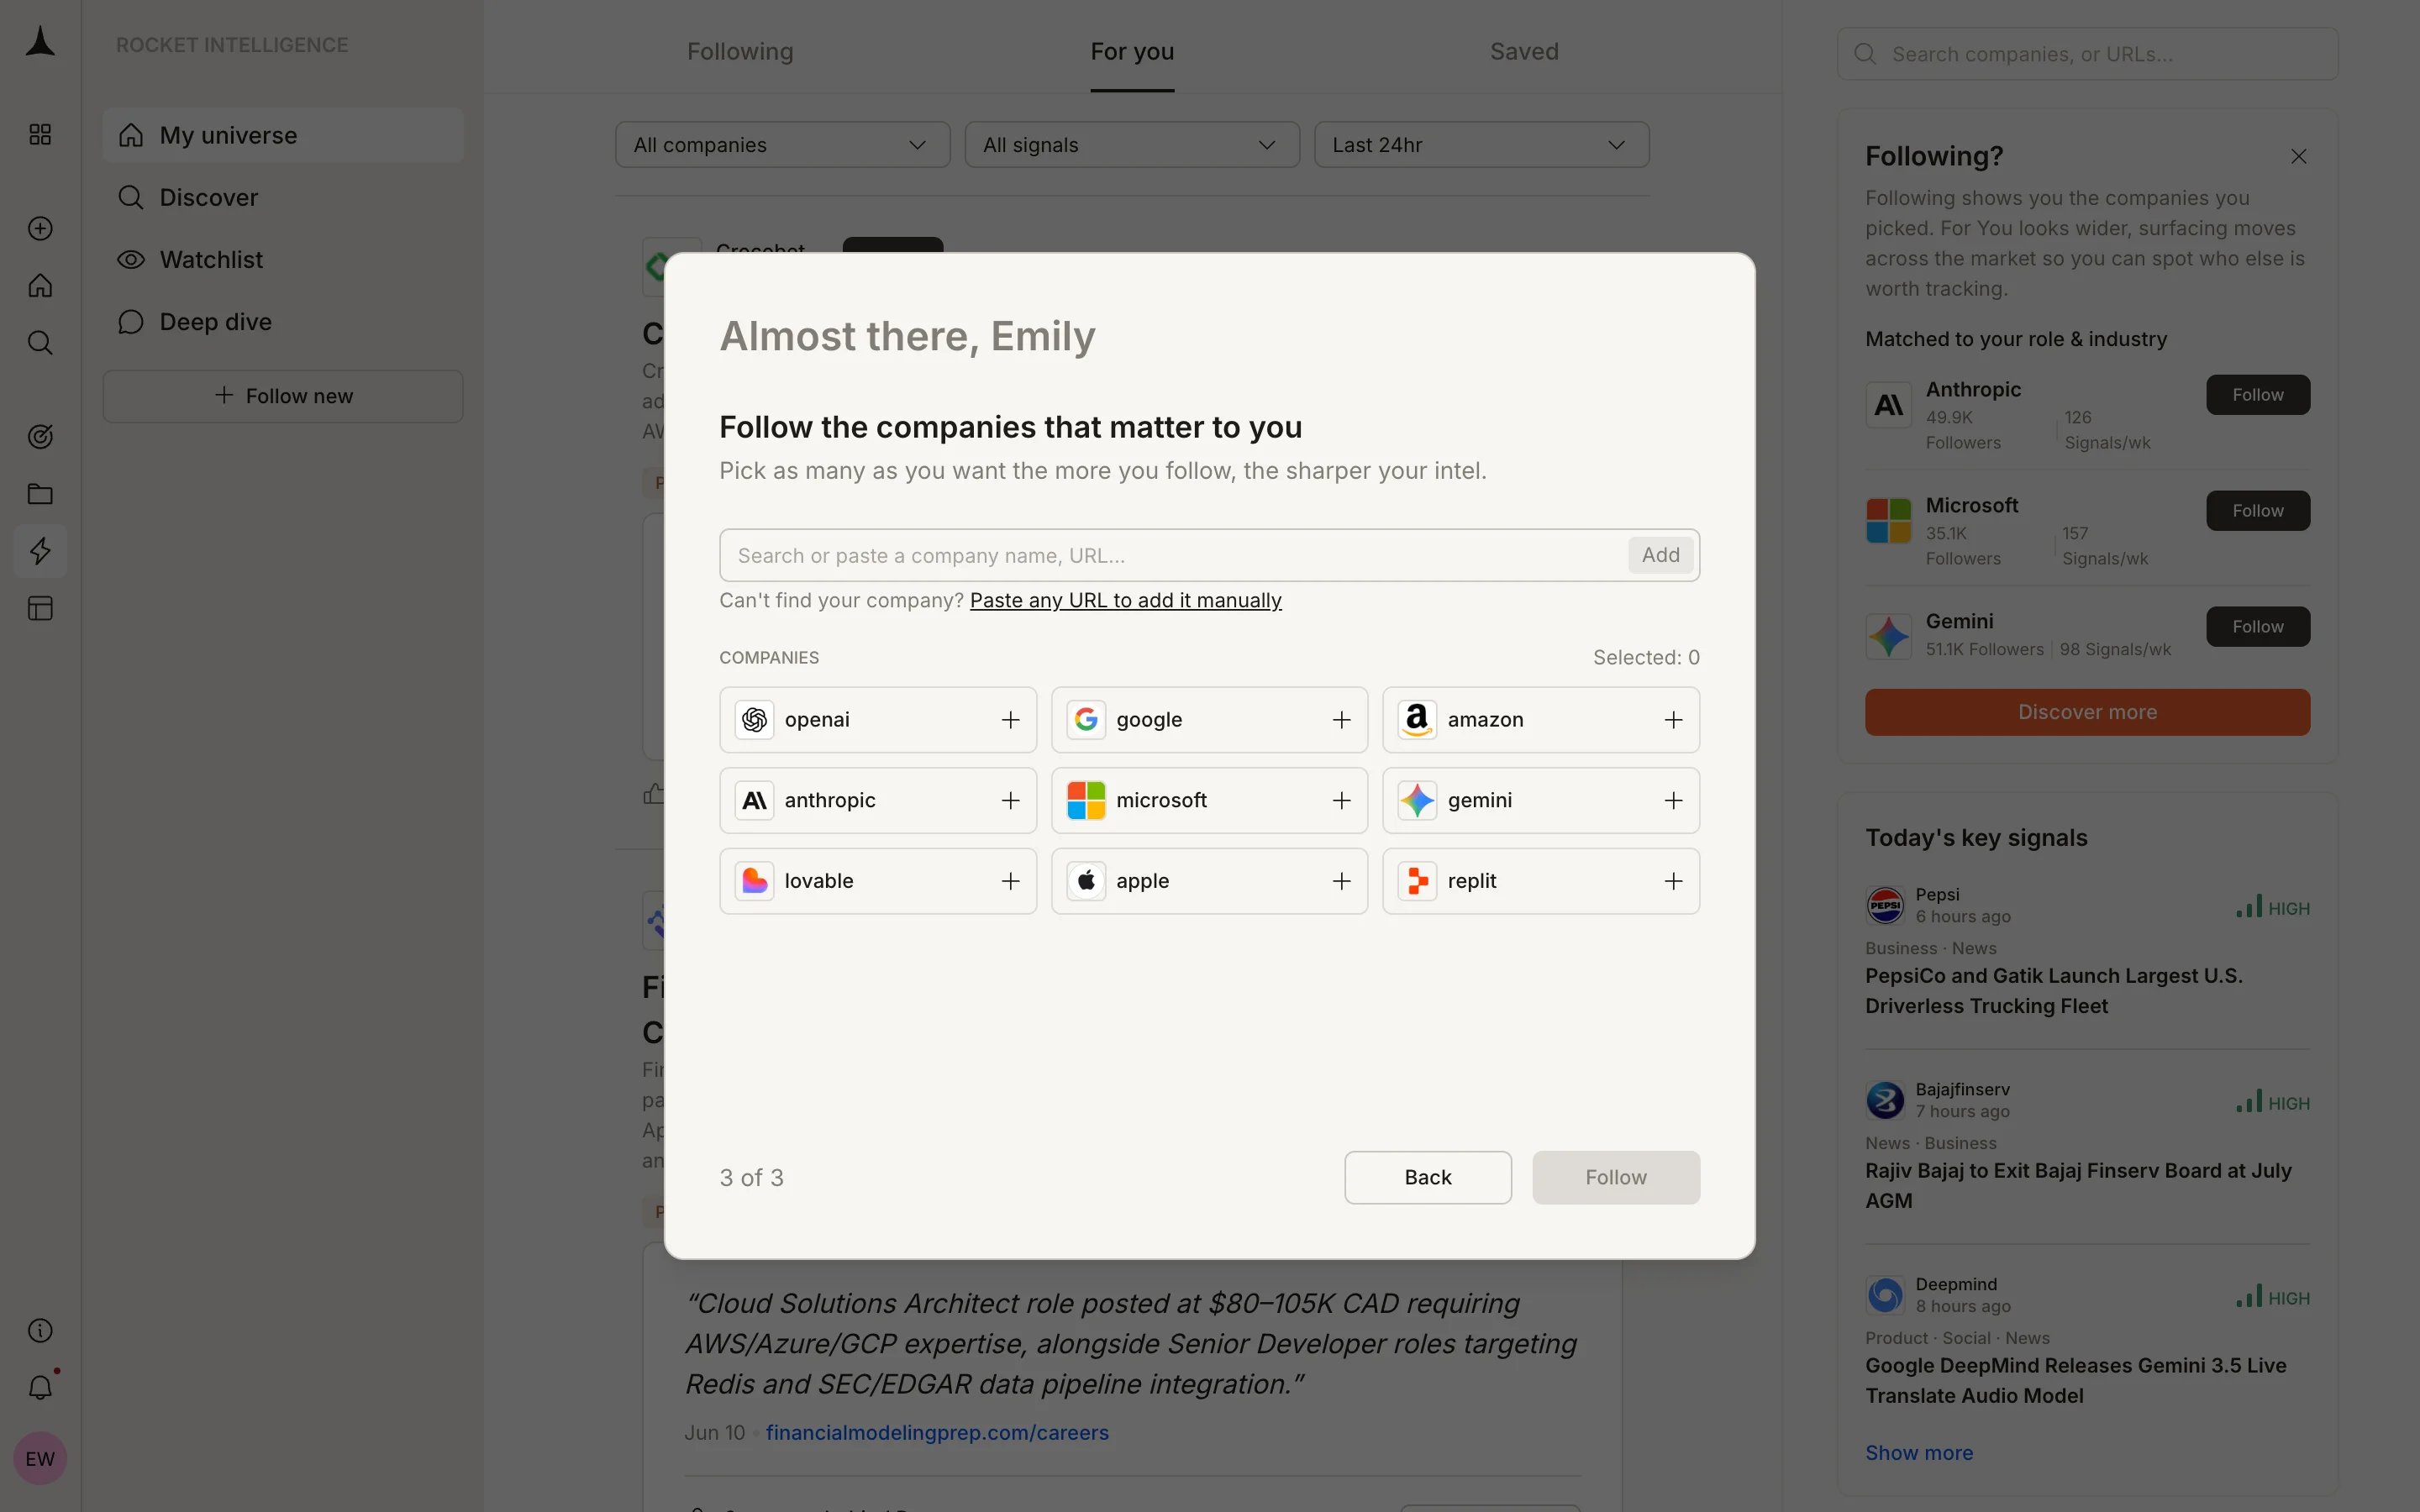Add gemini with its plus icon

(1673, 800)
